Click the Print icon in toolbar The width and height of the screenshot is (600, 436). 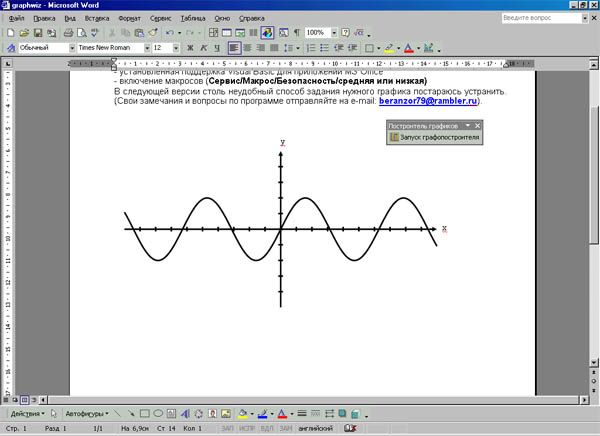coord(68,33)
